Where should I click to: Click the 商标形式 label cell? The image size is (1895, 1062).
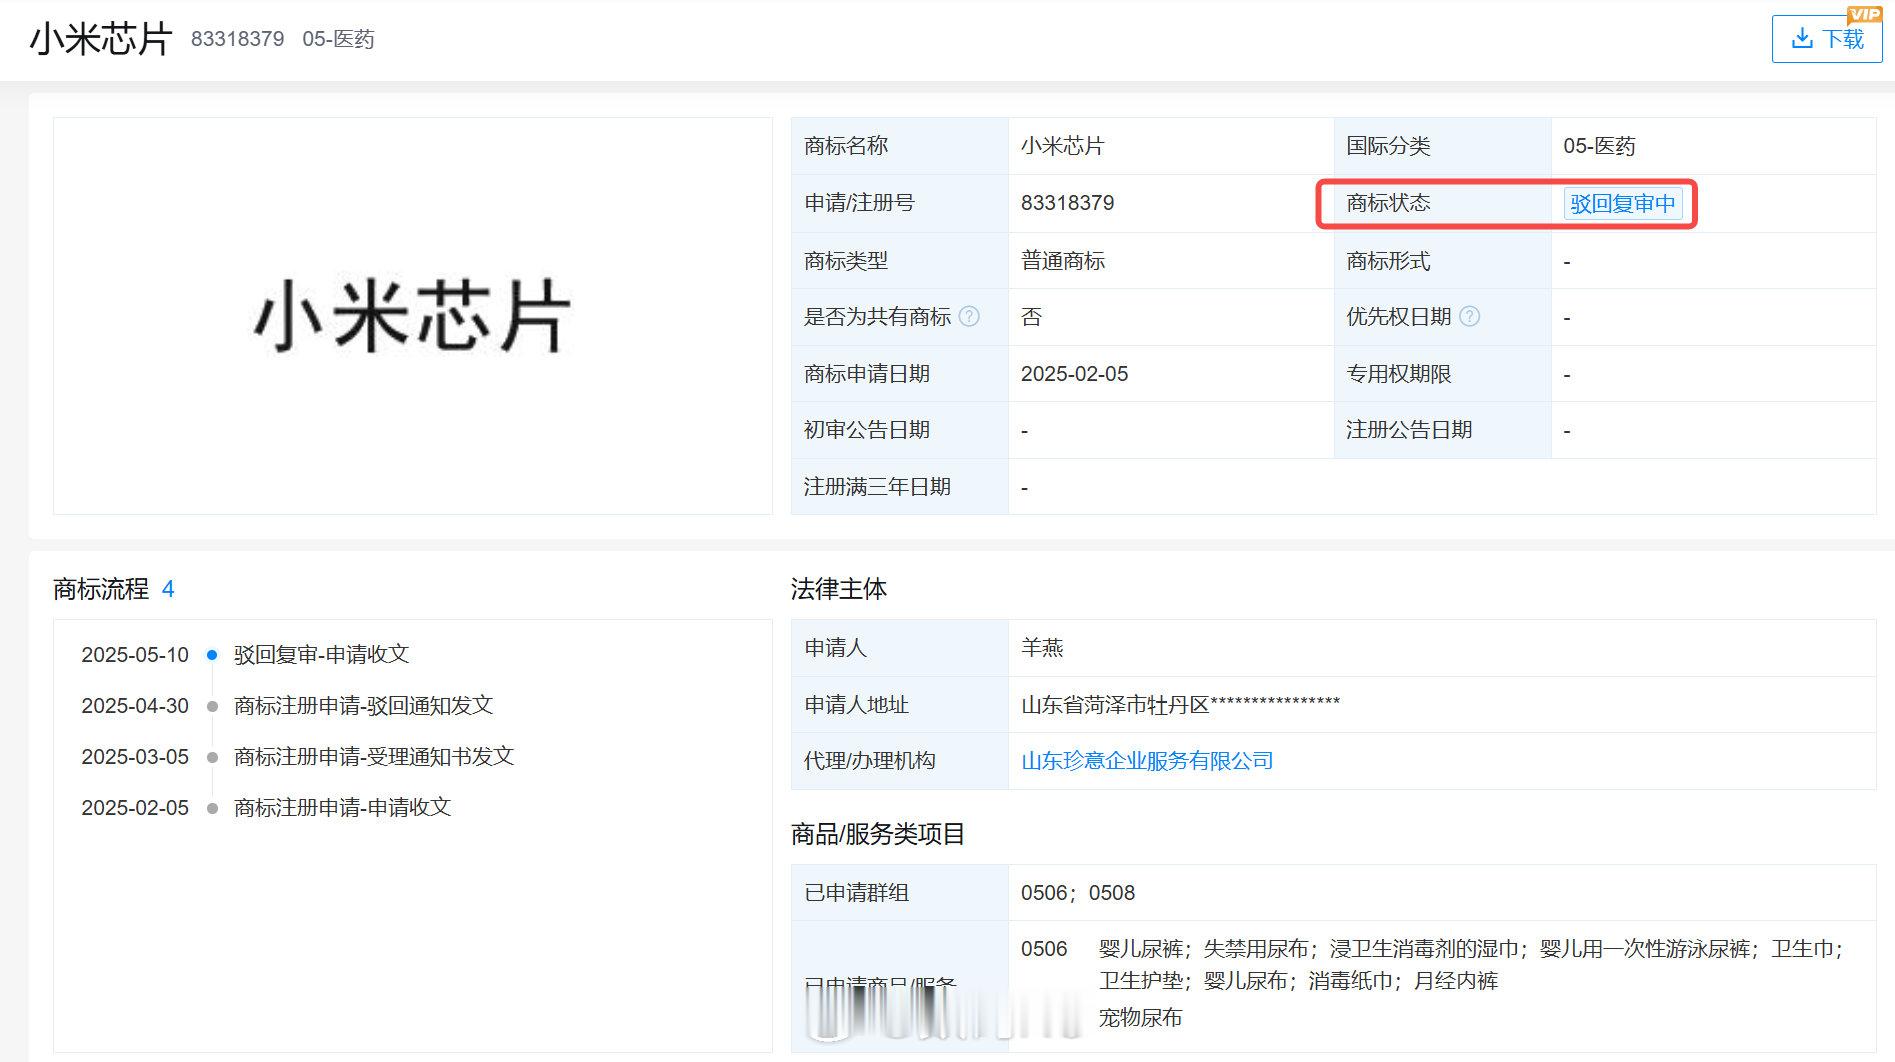1443,261
